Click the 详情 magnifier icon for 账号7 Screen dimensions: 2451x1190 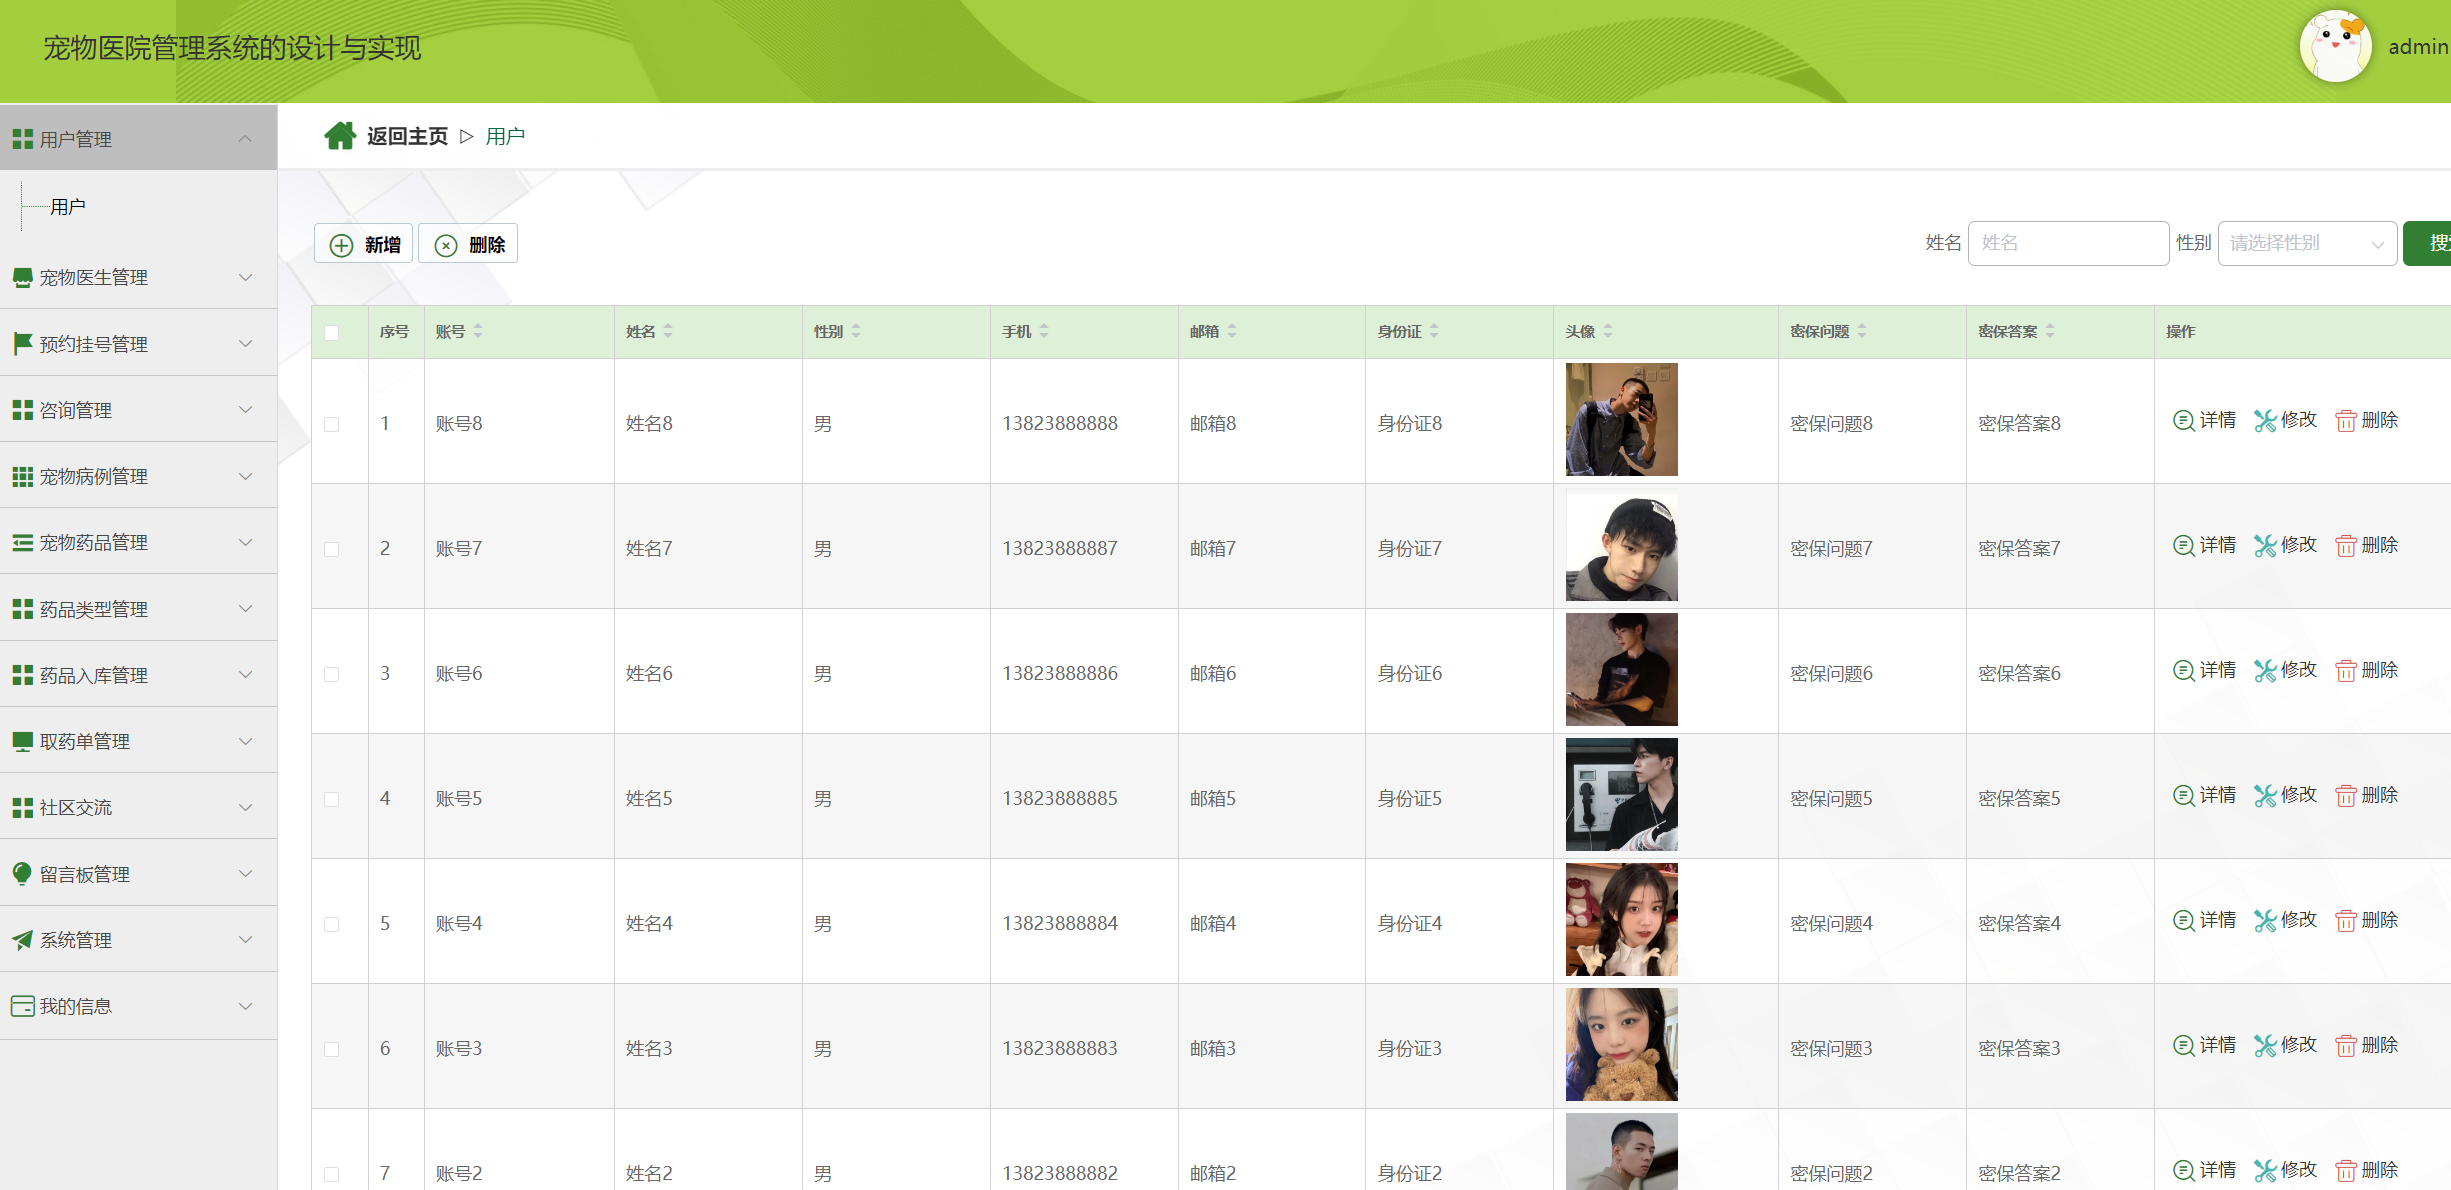click(x=2183, y=545)
